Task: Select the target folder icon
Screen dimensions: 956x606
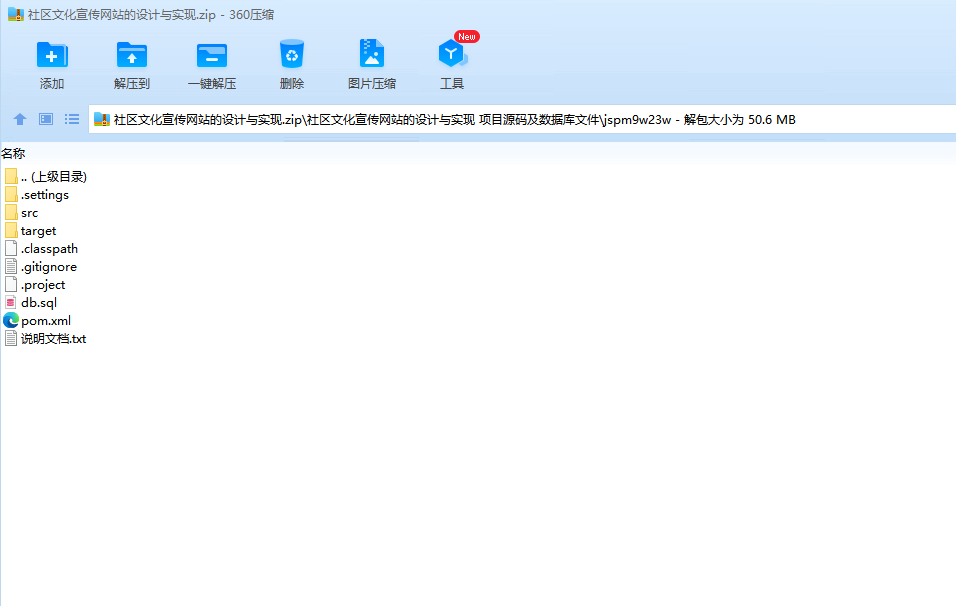Action: (11, 230)
